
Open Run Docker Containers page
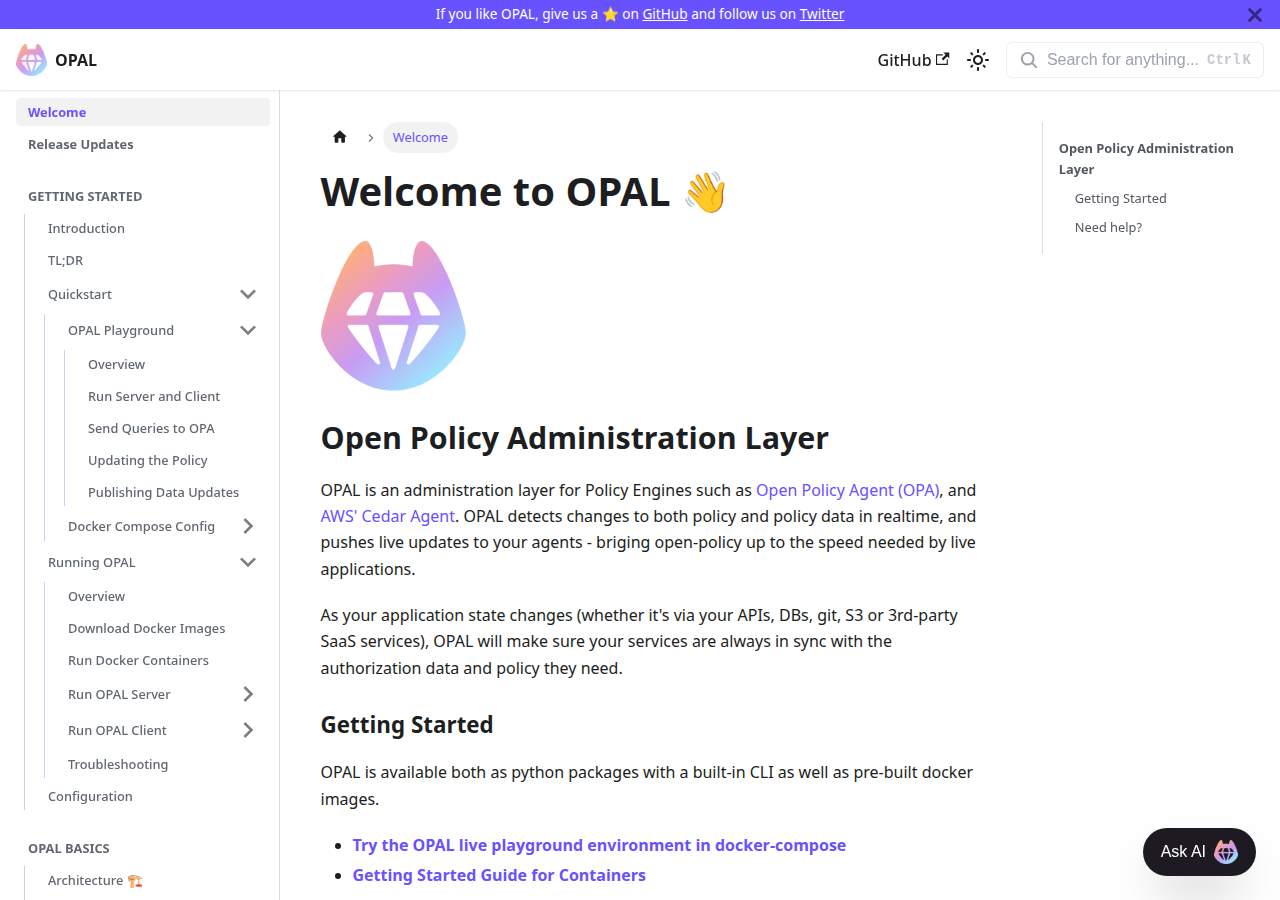tap(163, 660)
